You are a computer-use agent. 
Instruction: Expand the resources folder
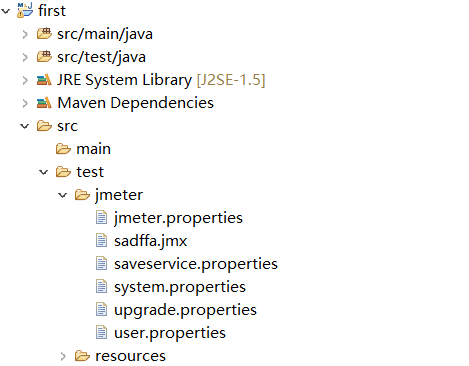[63, 357]
